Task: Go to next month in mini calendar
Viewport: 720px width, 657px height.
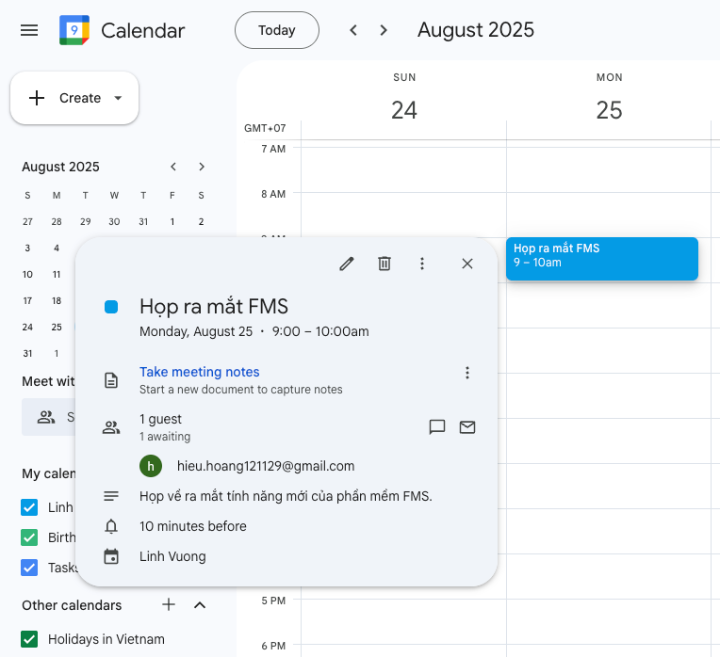Action: pyautogui.click(x=202, y=167)
